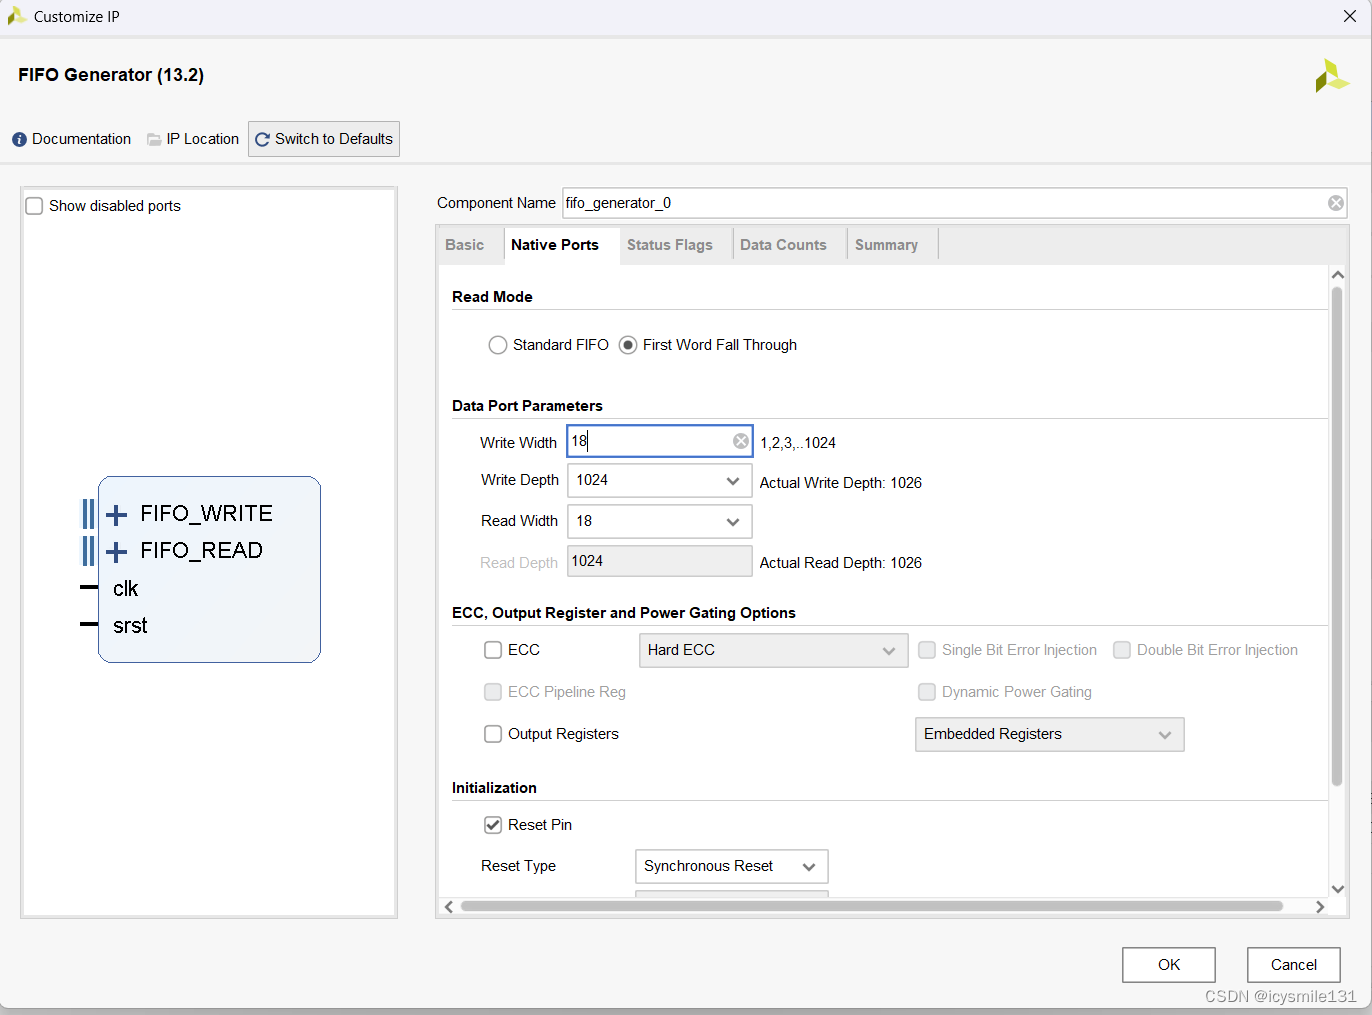Select Standard FIFO read mode

point(497,345)
